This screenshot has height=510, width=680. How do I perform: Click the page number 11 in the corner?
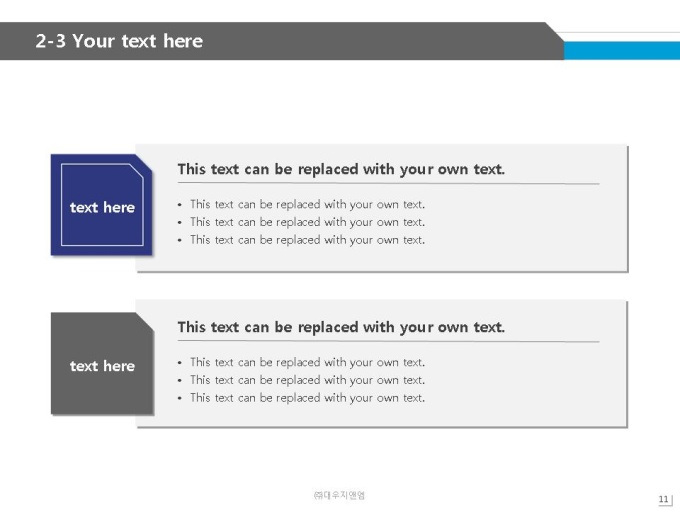(664, 499)
